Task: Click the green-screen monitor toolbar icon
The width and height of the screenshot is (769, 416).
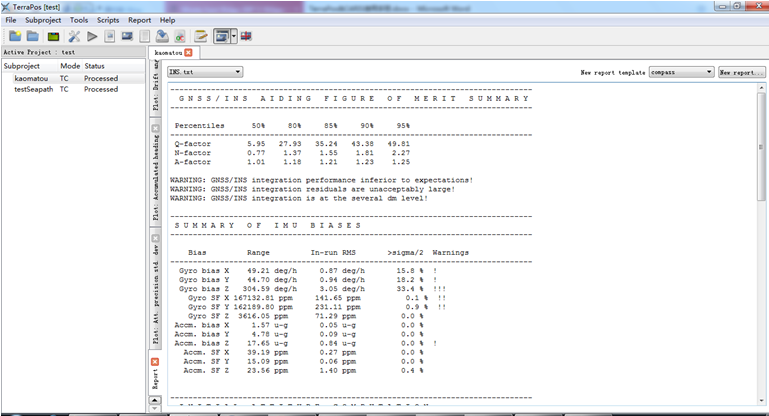Action: [x=52, y=36]
